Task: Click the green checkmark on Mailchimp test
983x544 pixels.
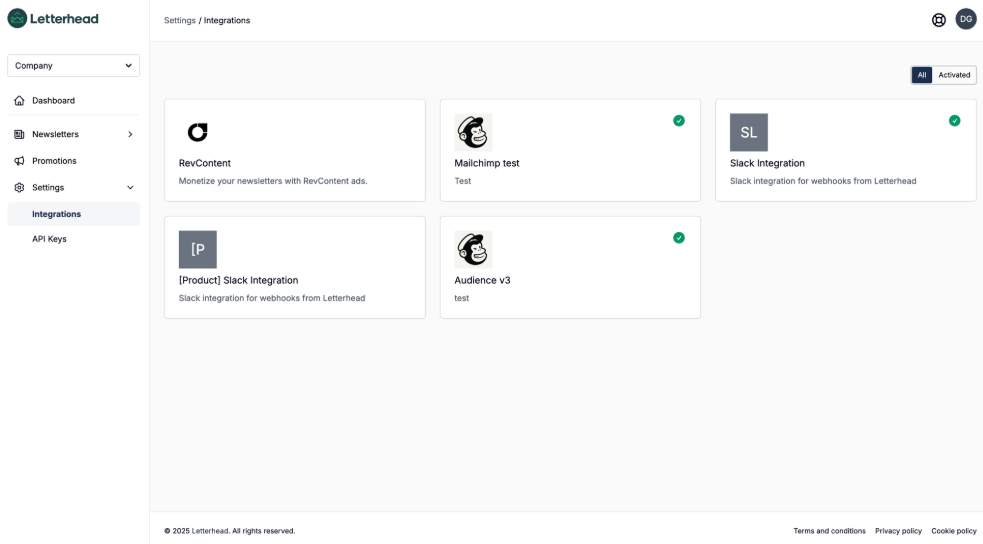Action: [679, 121]
